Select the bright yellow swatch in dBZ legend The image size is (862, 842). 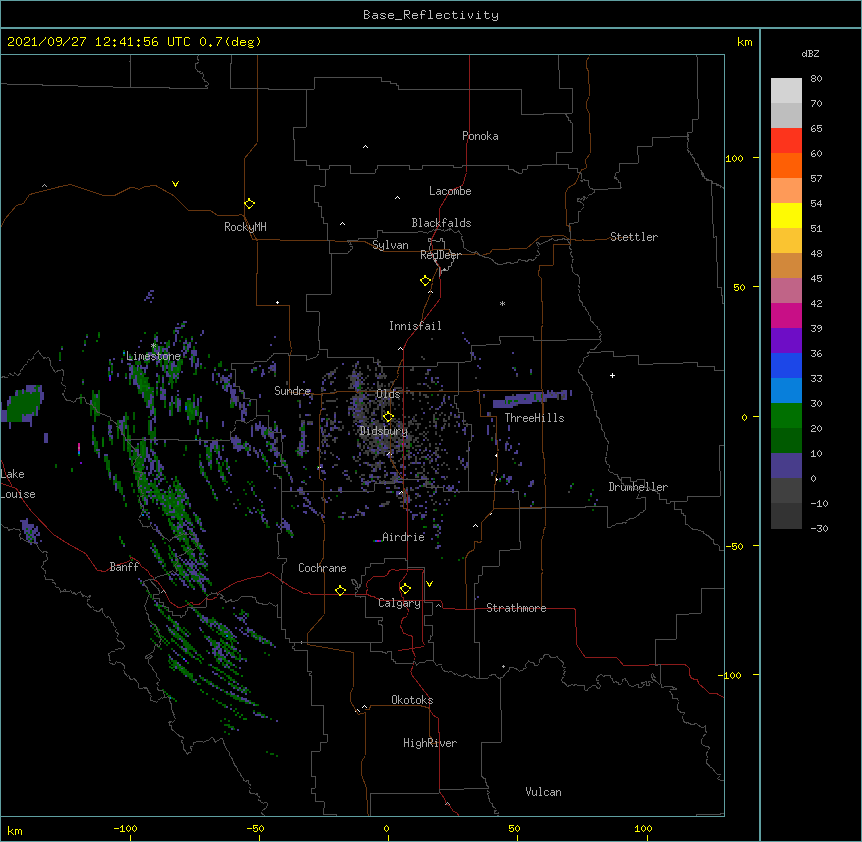point(786,215)
